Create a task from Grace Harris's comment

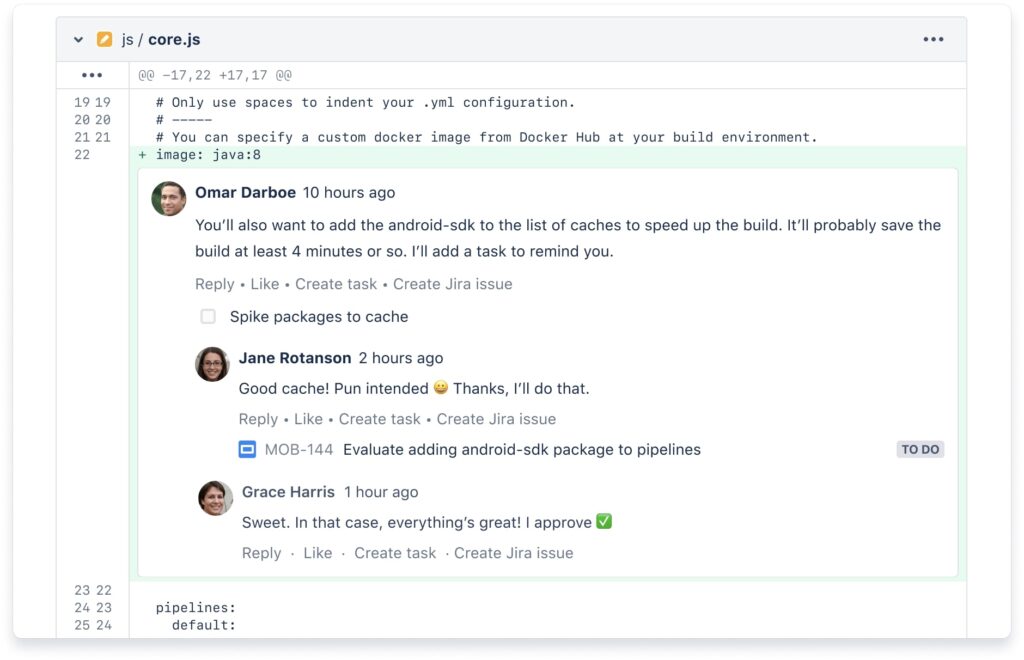point(395,552)
